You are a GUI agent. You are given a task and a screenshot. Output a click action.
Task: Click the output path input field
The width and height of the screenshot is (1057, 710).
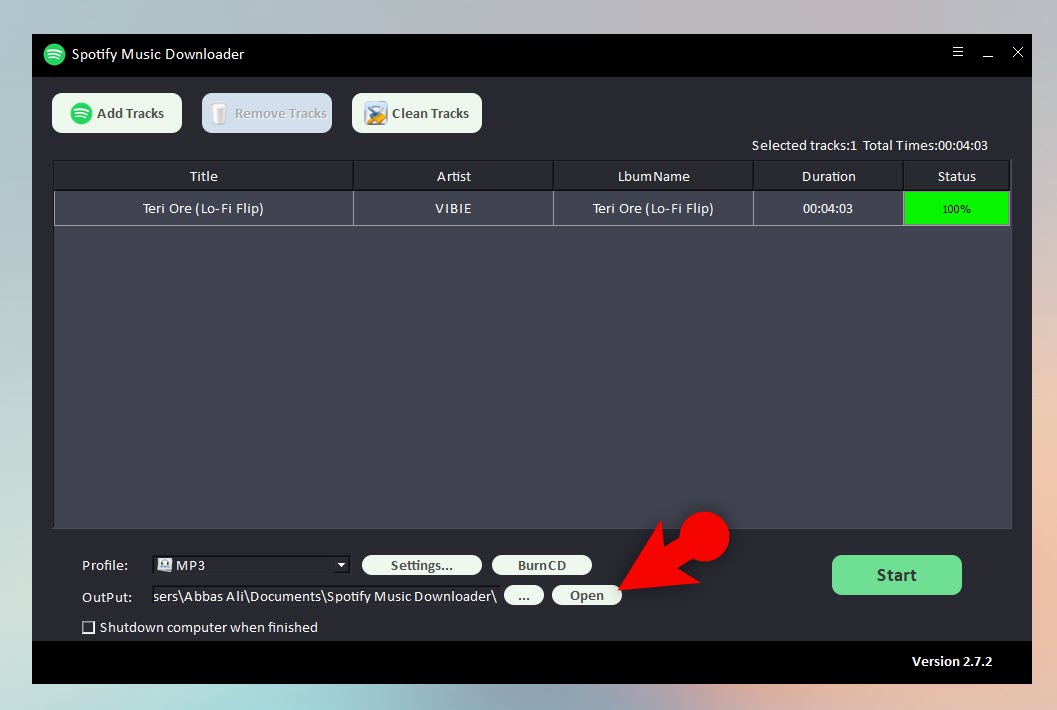(326, 596)
